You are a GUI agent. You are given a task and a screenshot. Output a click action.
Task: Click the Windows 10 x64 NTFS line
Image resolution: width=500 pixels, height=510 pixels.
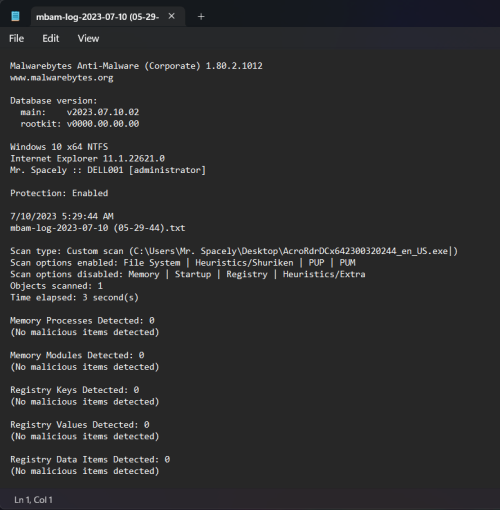tap(59, 147)
